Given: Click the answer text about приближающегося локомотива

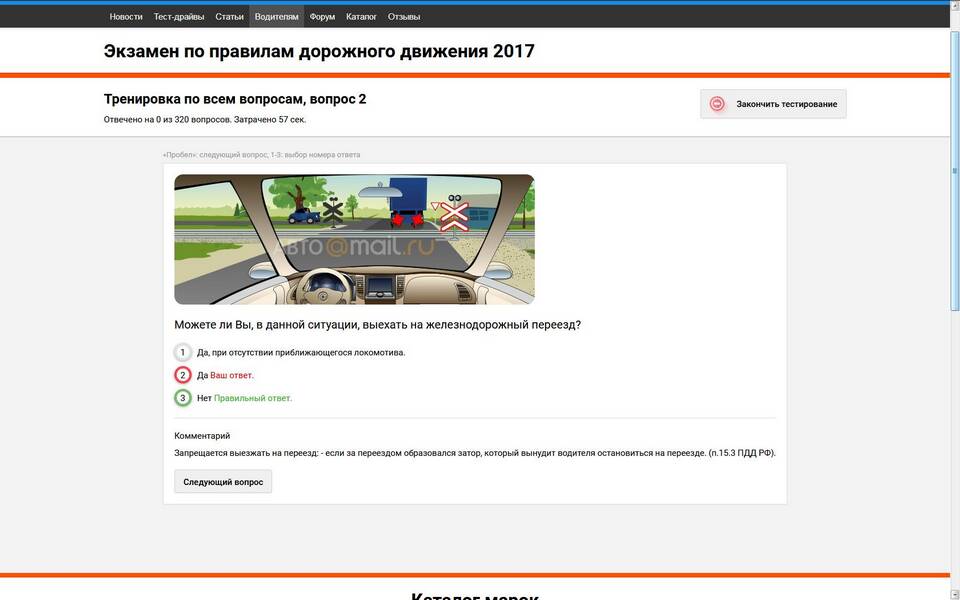Looking at the screenshot, I should [301, 353].
